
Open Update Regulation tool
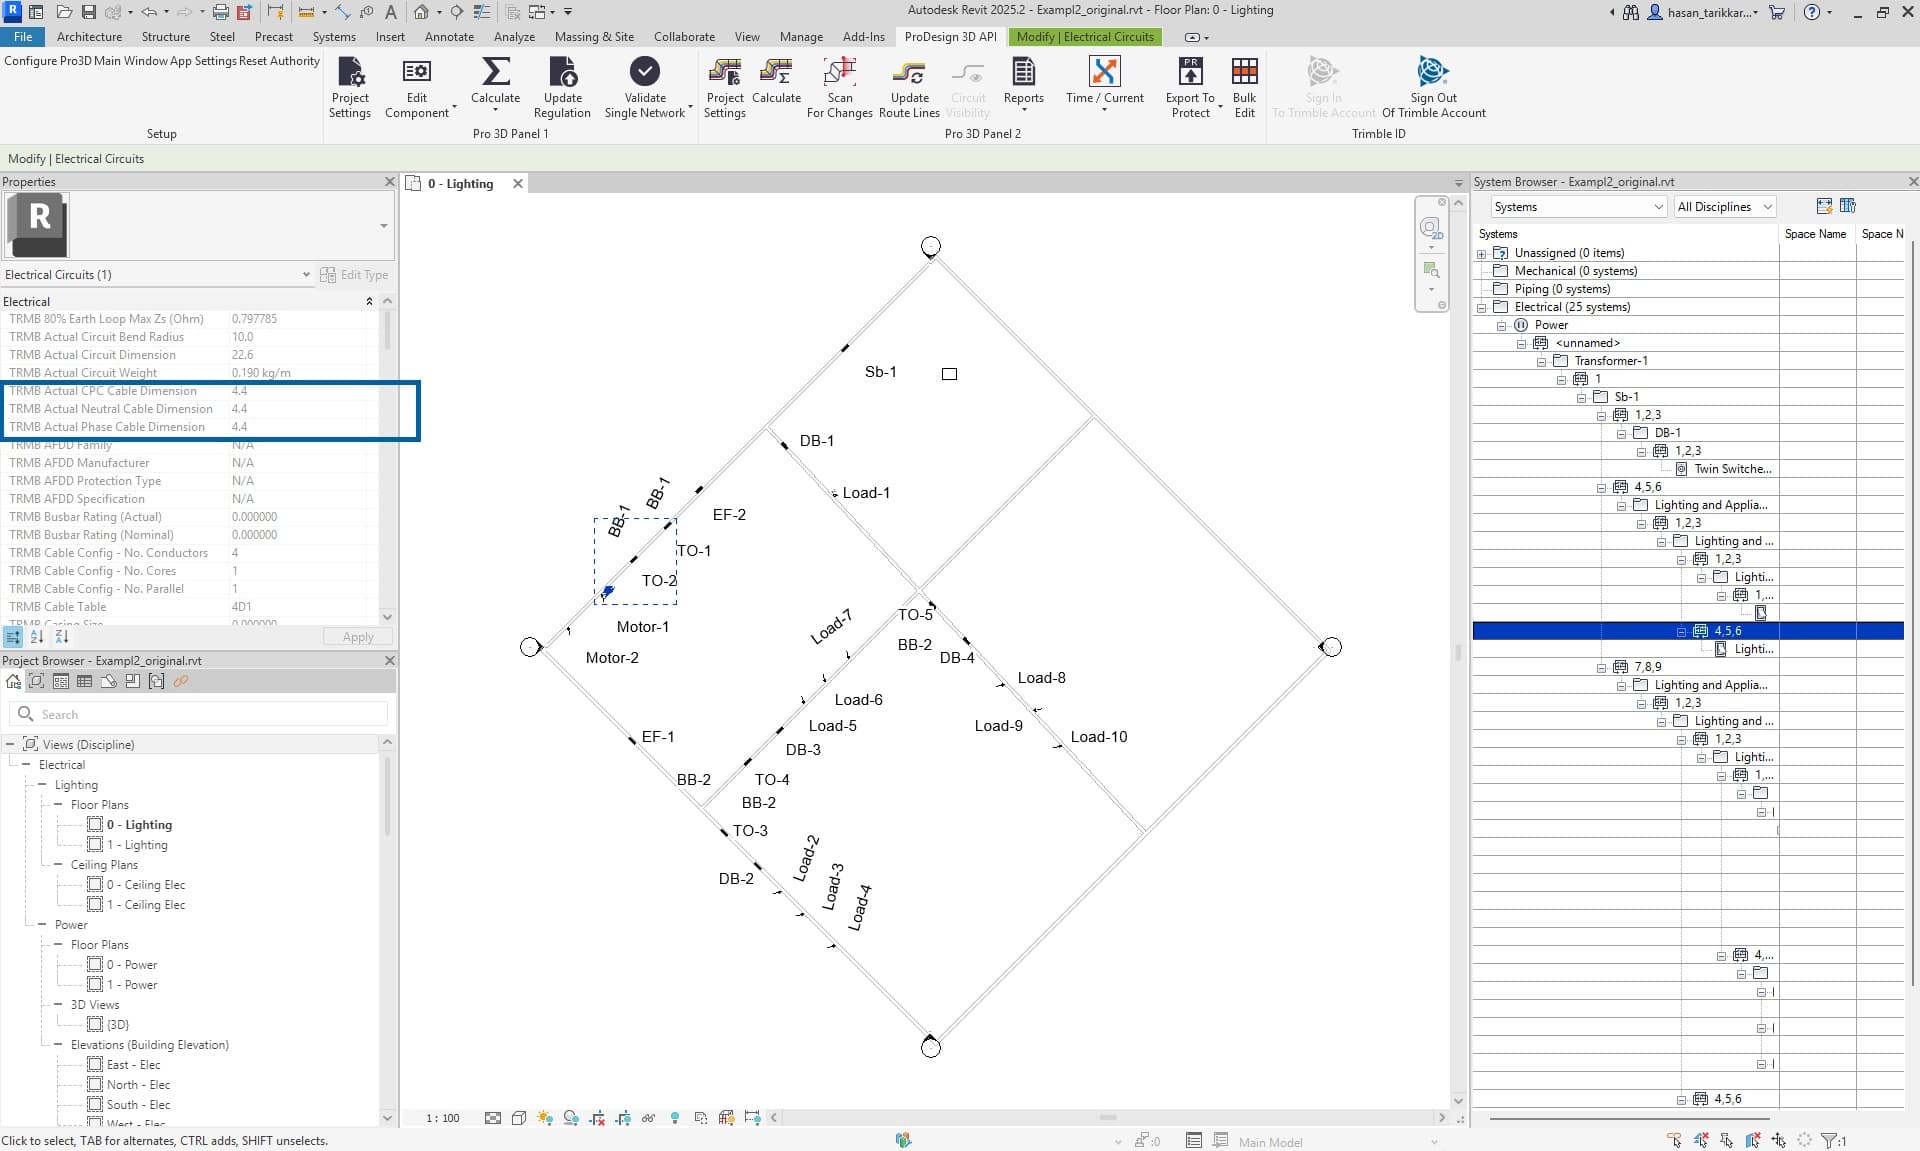562,73
